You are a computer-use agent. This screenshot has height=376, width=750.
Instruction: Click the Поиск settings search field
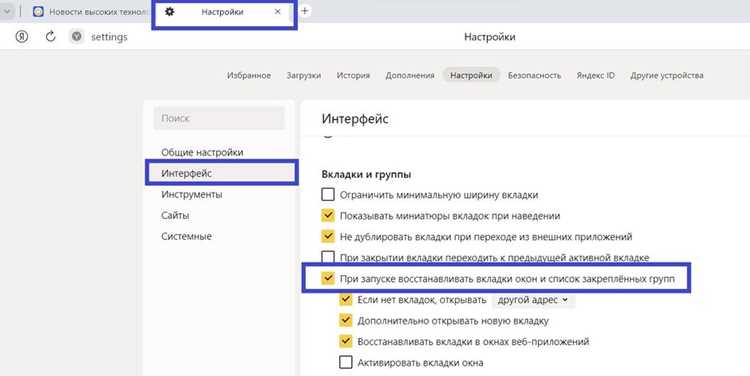[219, 118]
